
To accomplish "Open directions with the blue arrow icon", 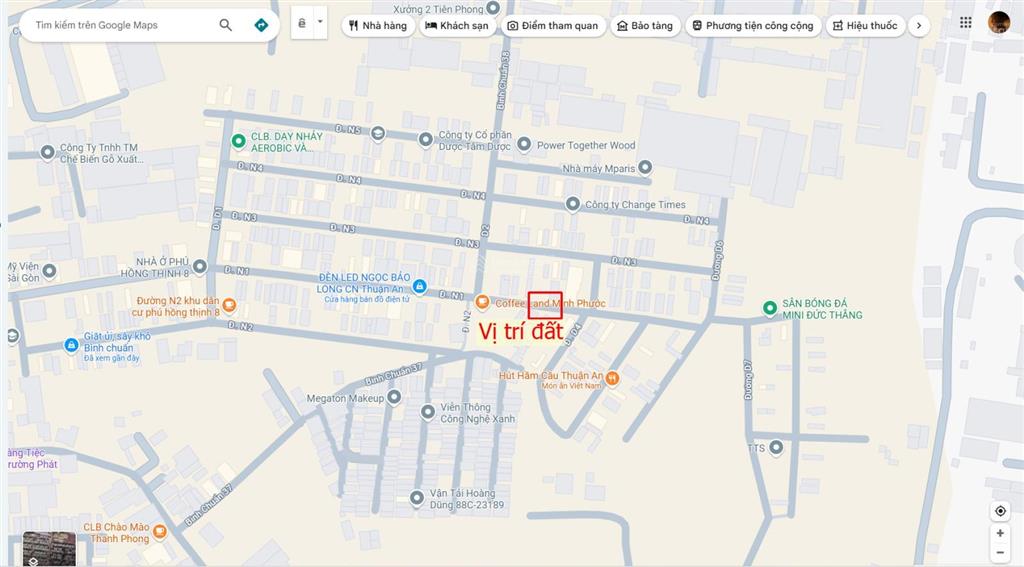I will (x=261, y=25).
